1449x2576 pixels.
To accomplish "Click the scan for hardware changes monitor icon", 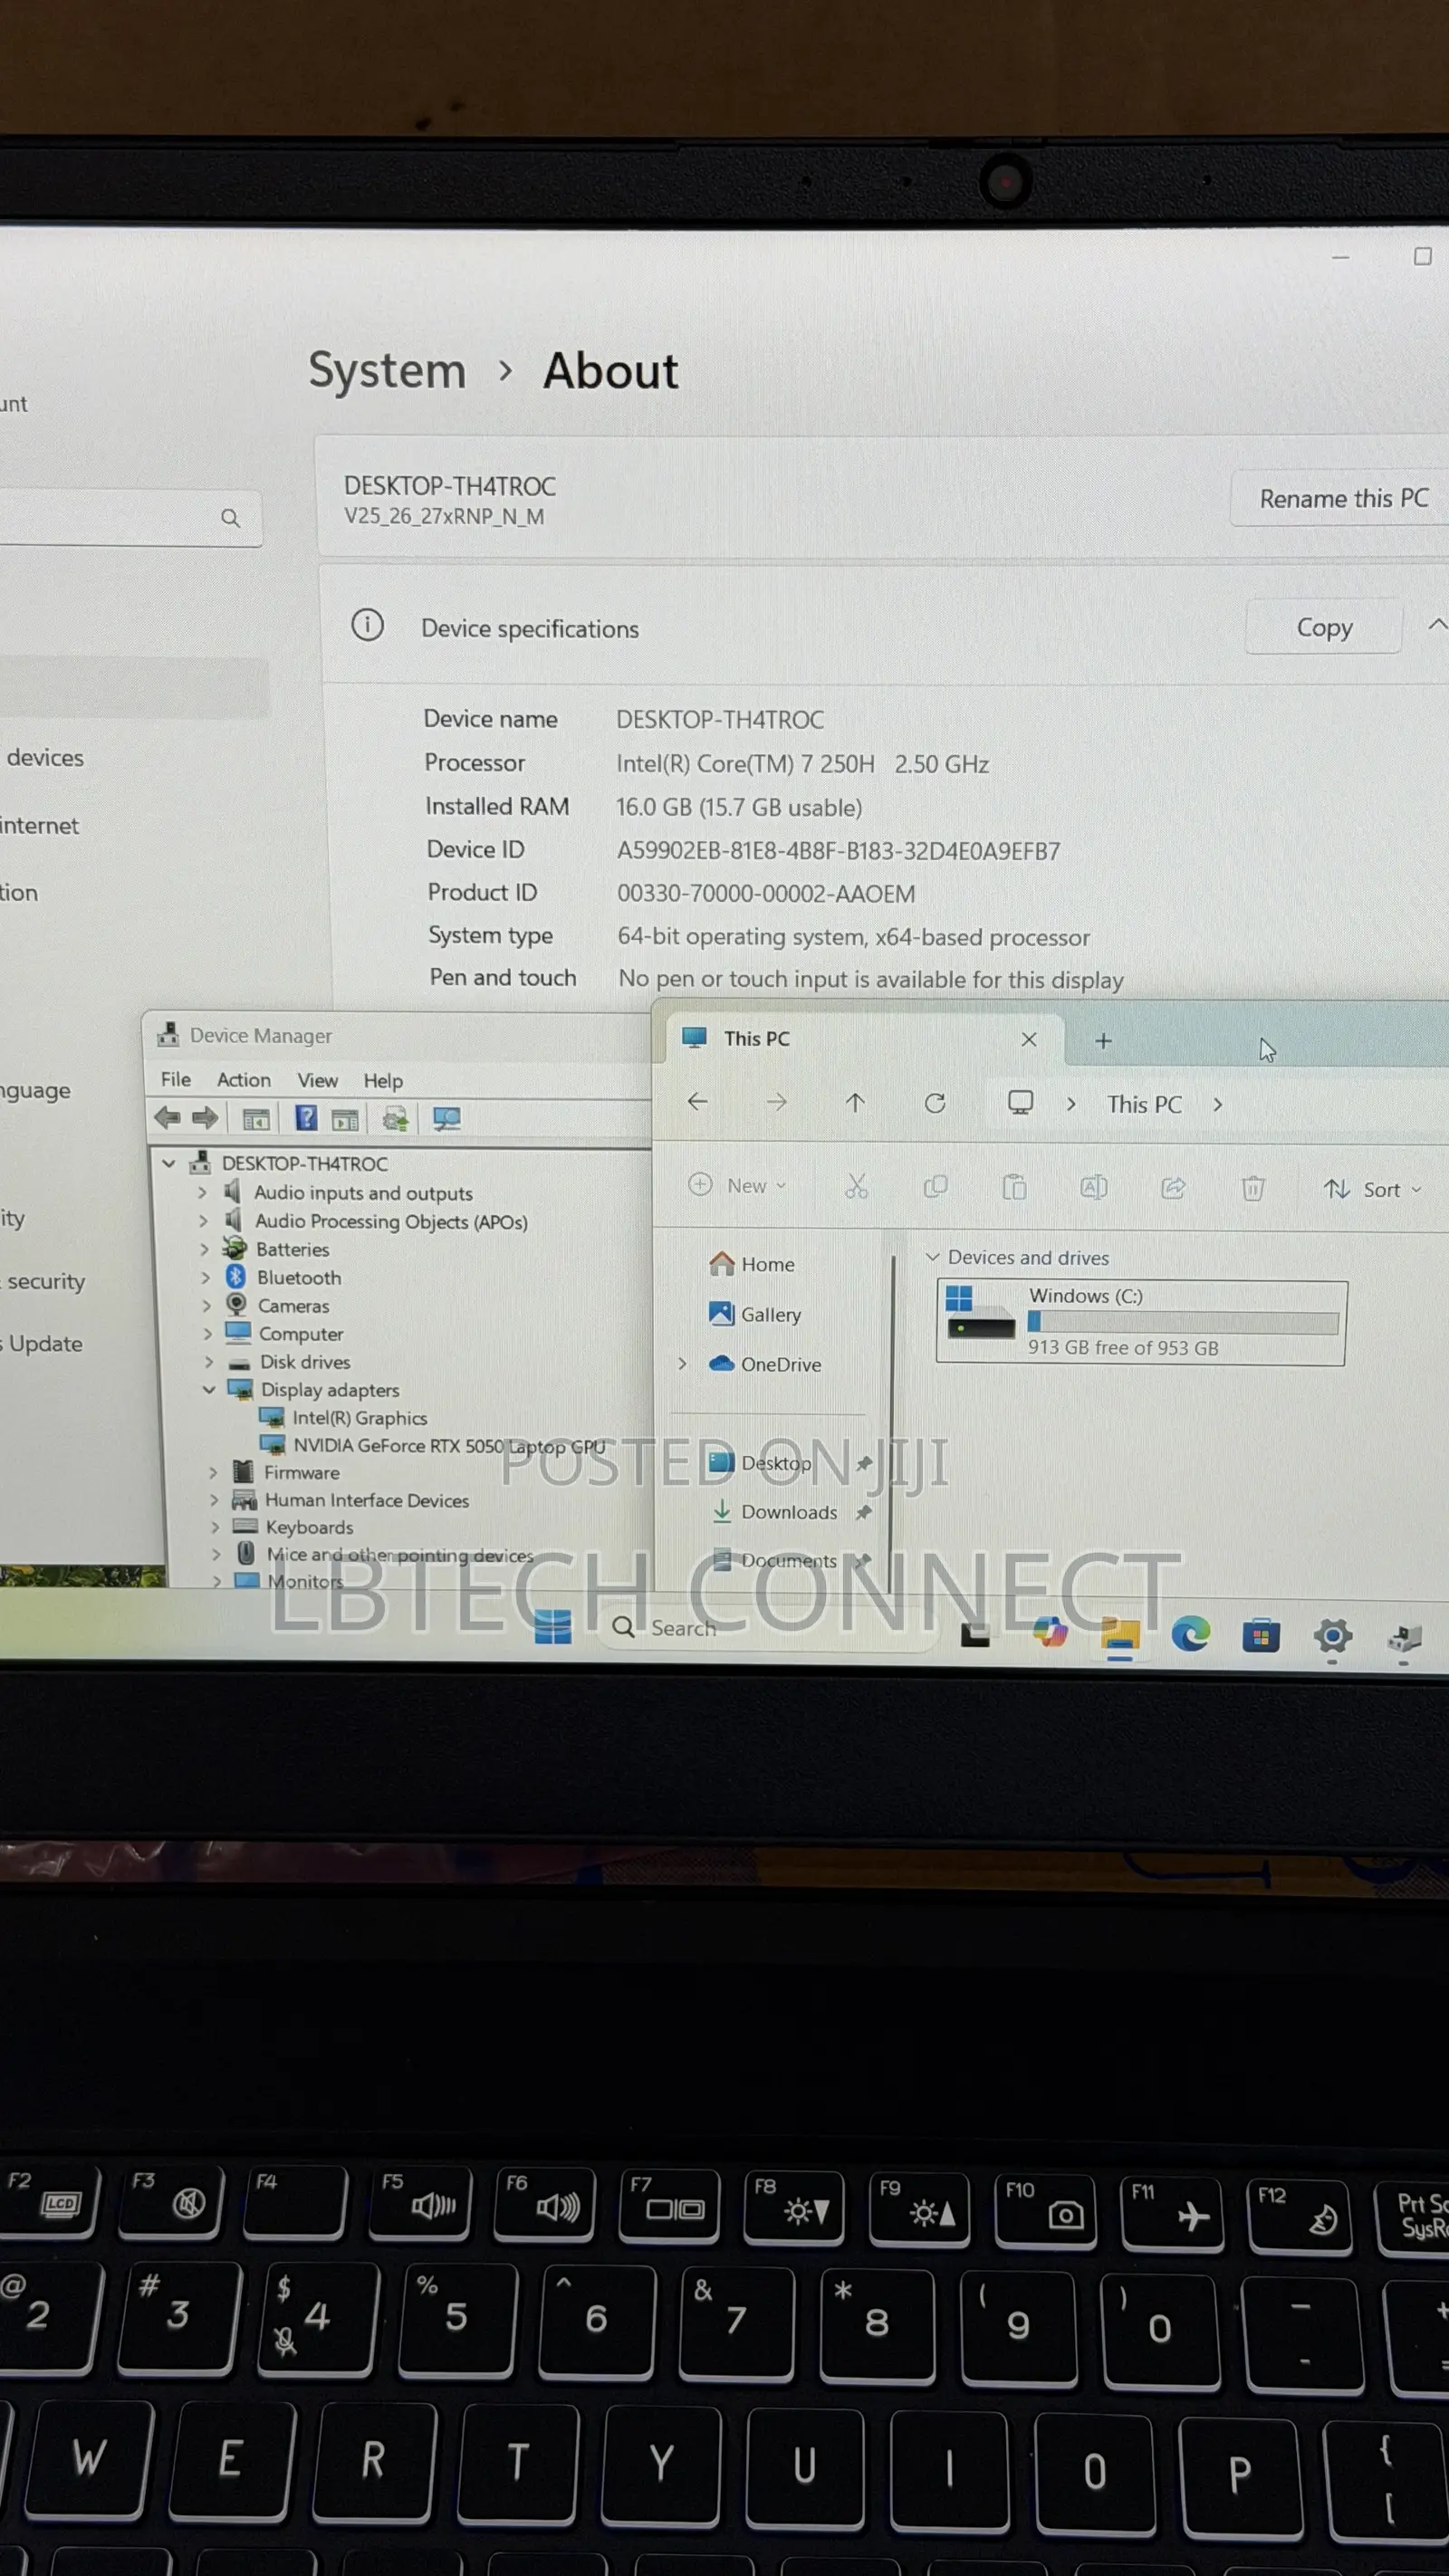I will (446, 1119).
